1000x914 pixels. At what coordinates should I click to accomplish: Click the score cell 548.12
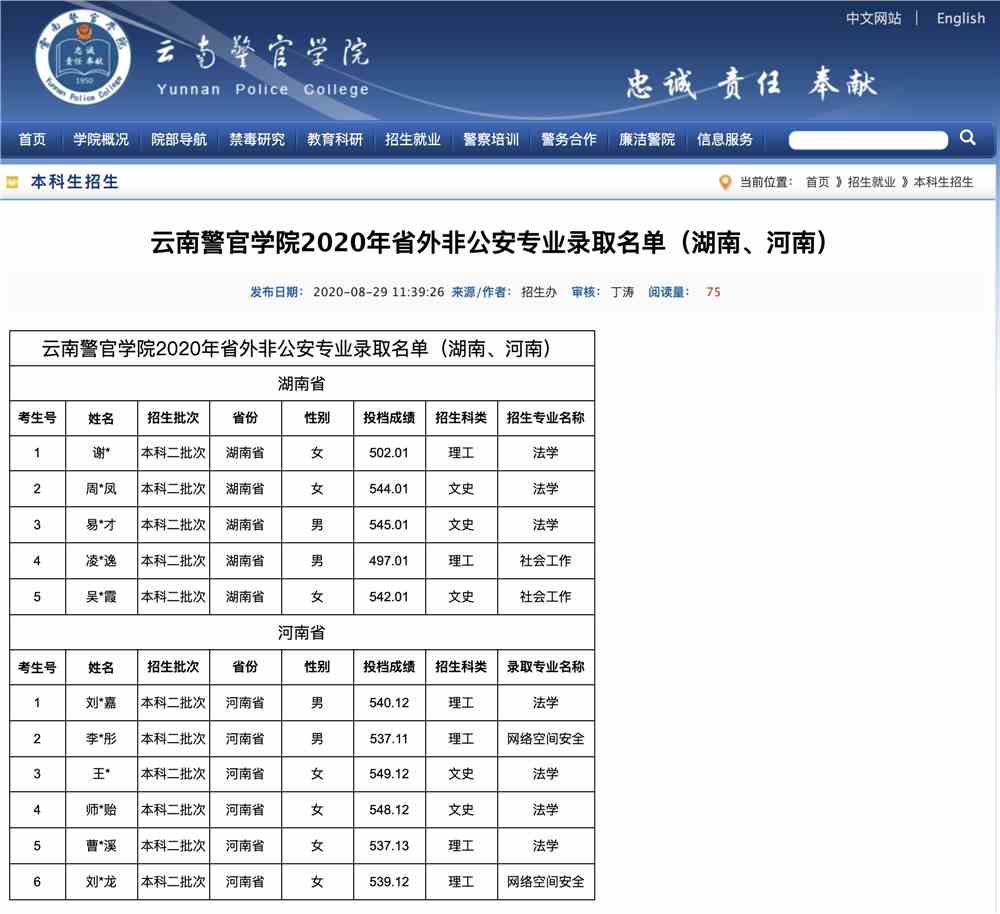(x=389, y=809)
